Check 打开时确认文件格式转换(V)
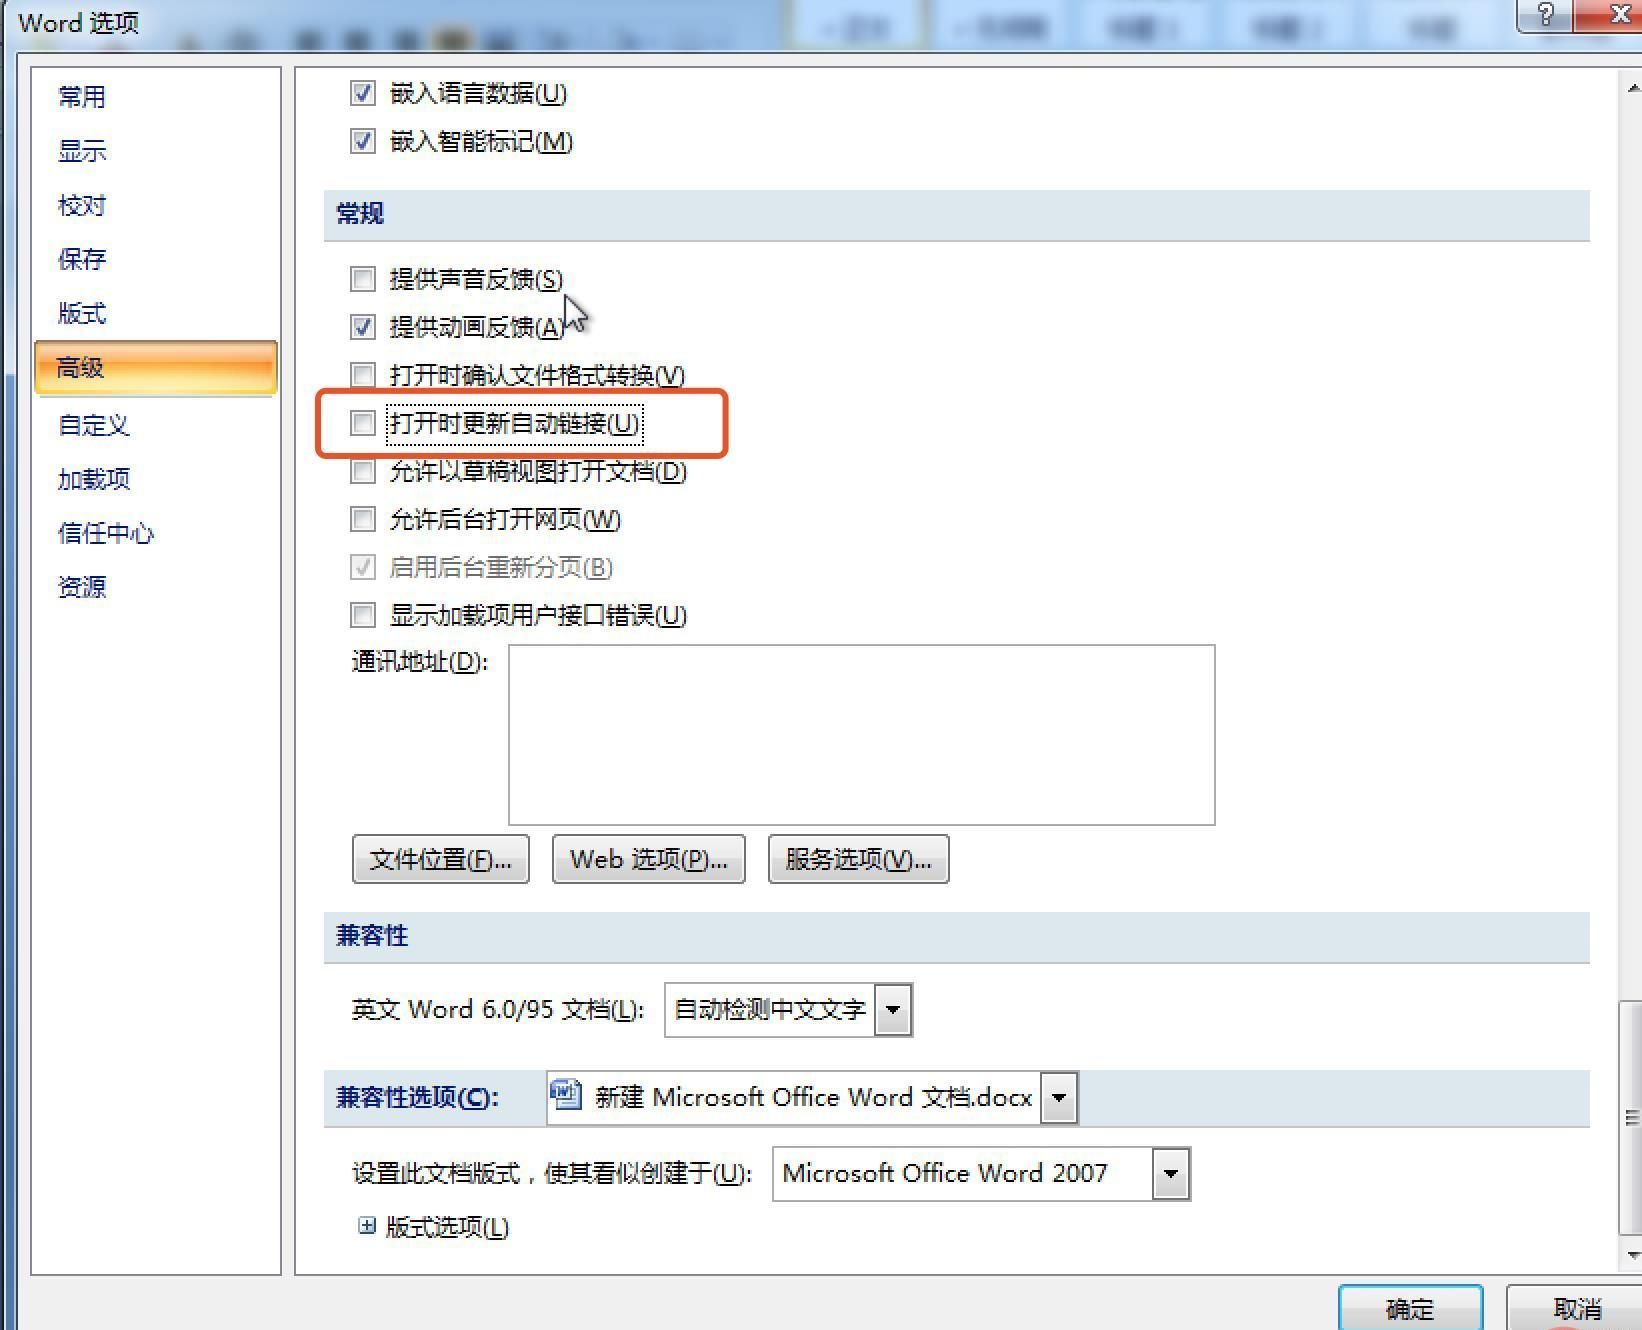Screen dimensions: 1642x1330 (362, 374)
